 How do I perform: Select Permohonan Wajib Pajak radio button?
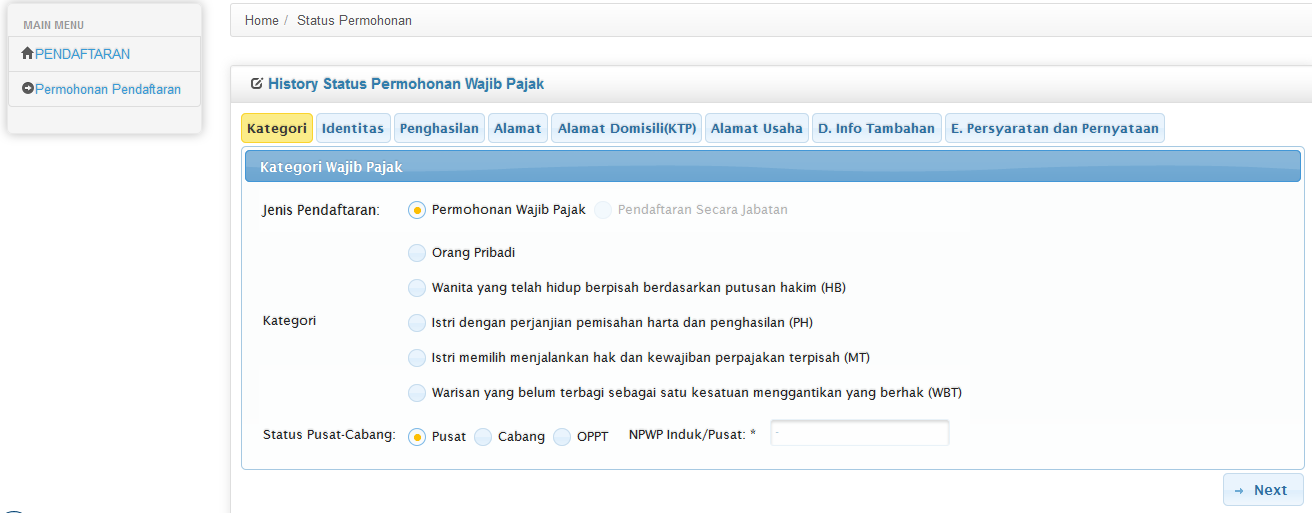417,210
